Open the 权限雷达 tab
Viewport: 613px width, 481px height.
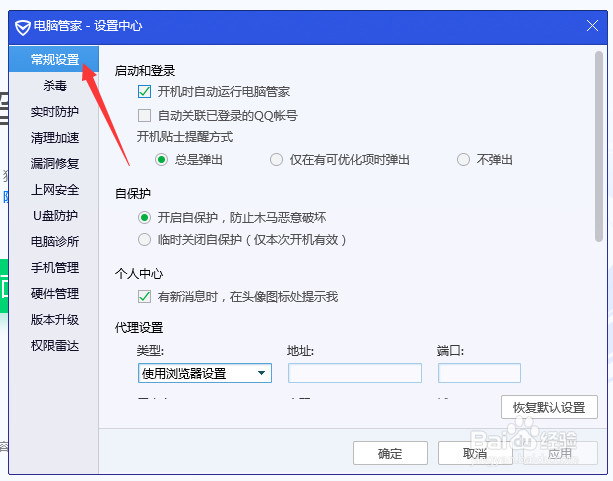tap(55, 345)
